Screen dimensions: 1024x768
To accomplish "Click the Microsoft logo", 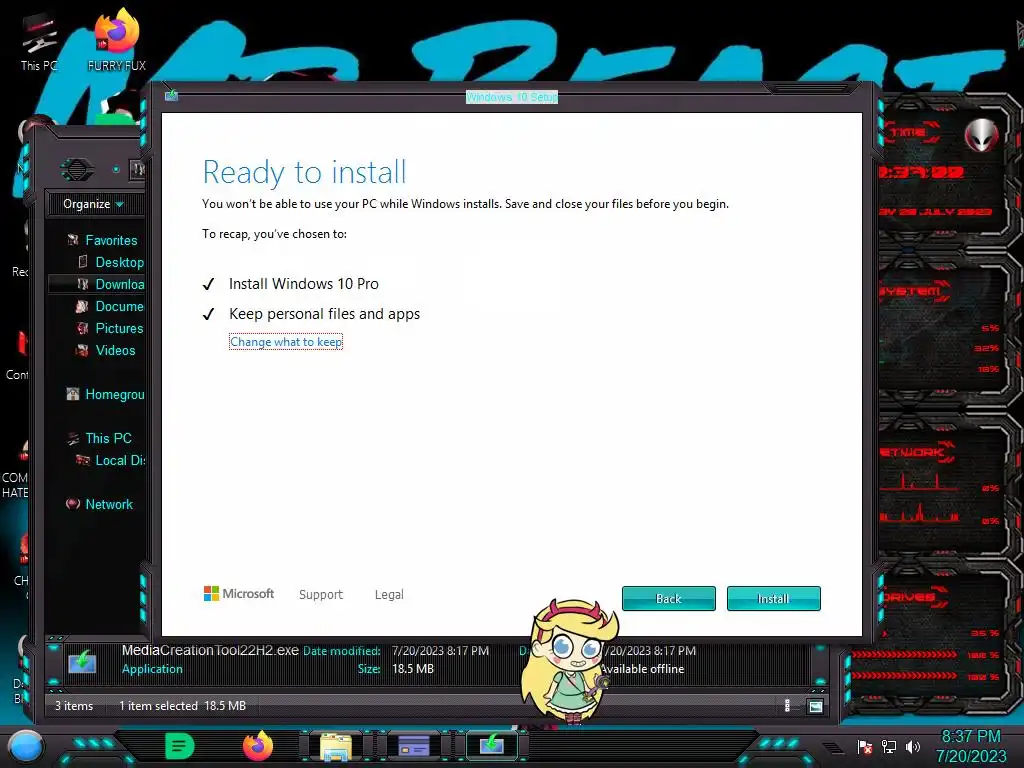I will pos(239,594).
